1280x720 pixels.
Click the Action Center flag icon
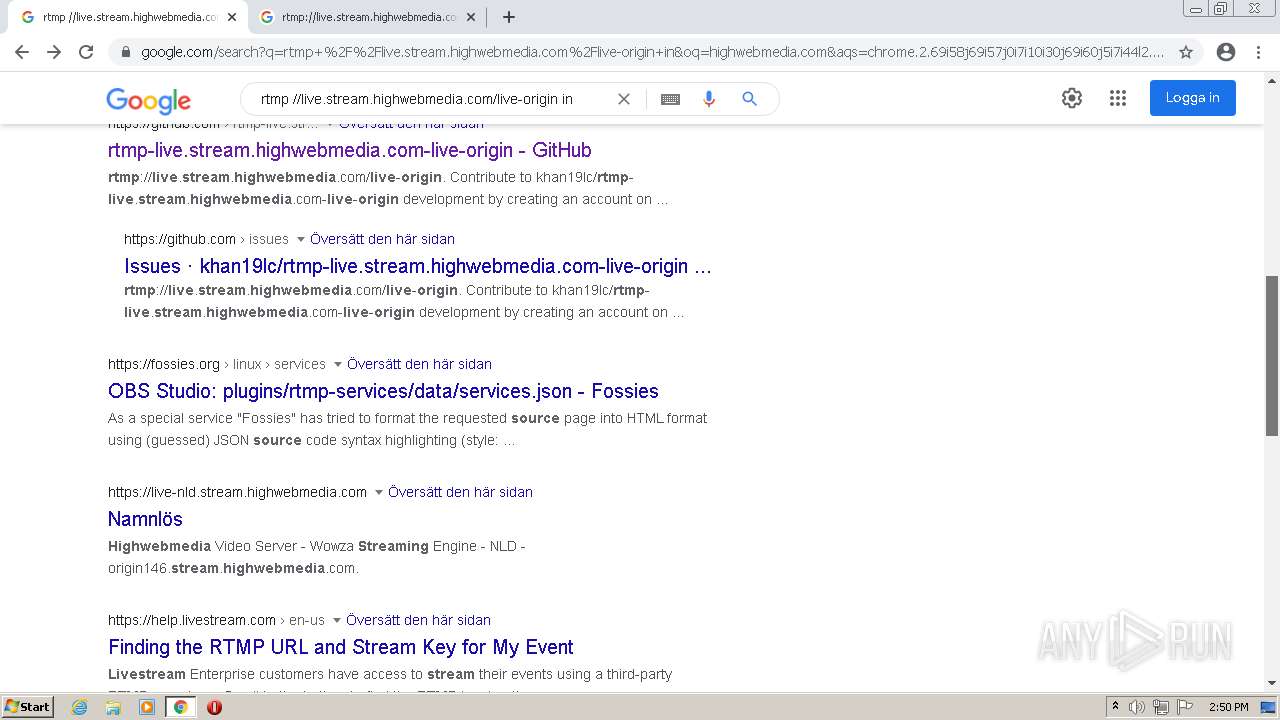[1183, 707]
